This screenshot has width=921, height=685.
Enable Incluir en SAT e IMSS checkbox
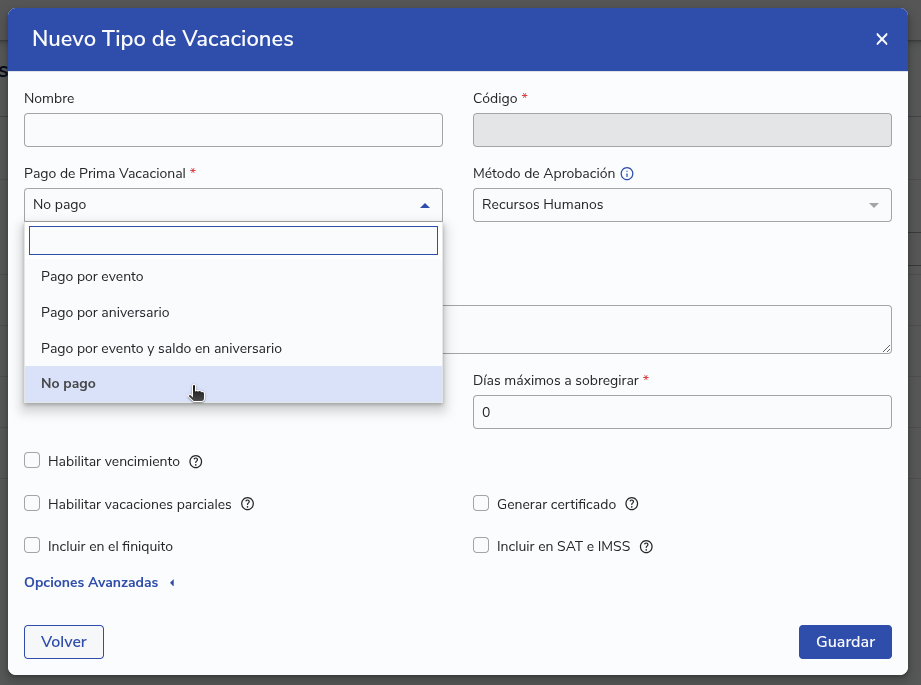(x=481, y=546)
